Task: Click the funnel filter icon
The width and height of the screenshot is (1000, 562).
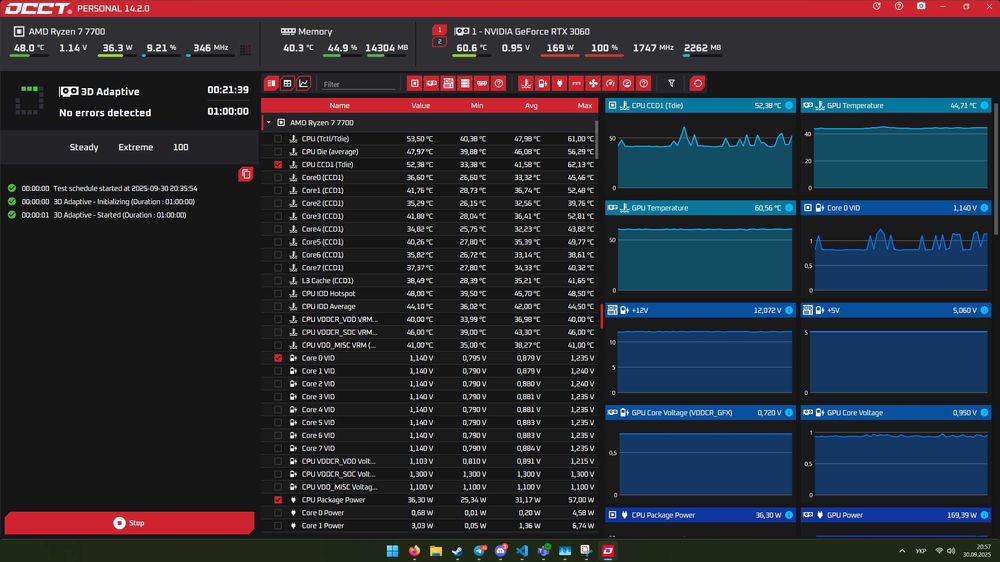Action: (672, 84)
